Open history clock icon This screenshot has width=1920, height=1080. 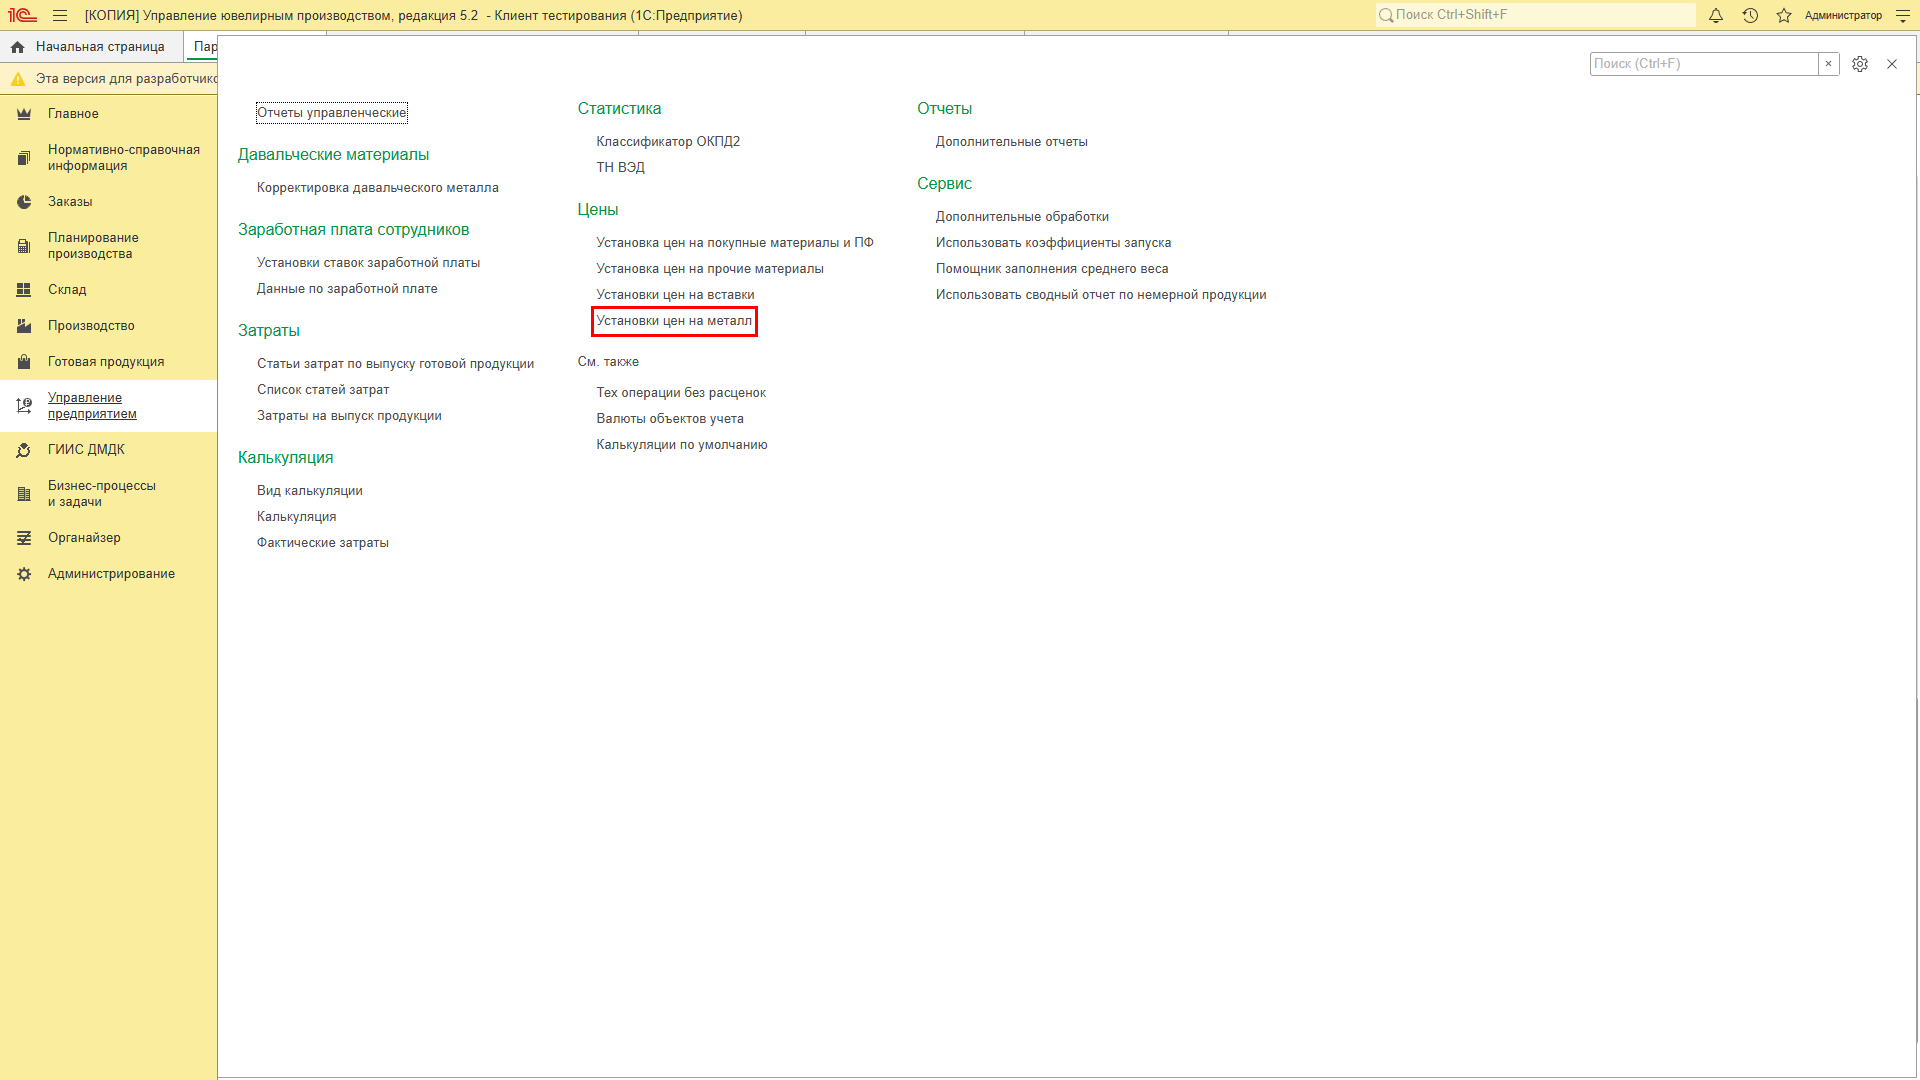tap(1750, 15)
